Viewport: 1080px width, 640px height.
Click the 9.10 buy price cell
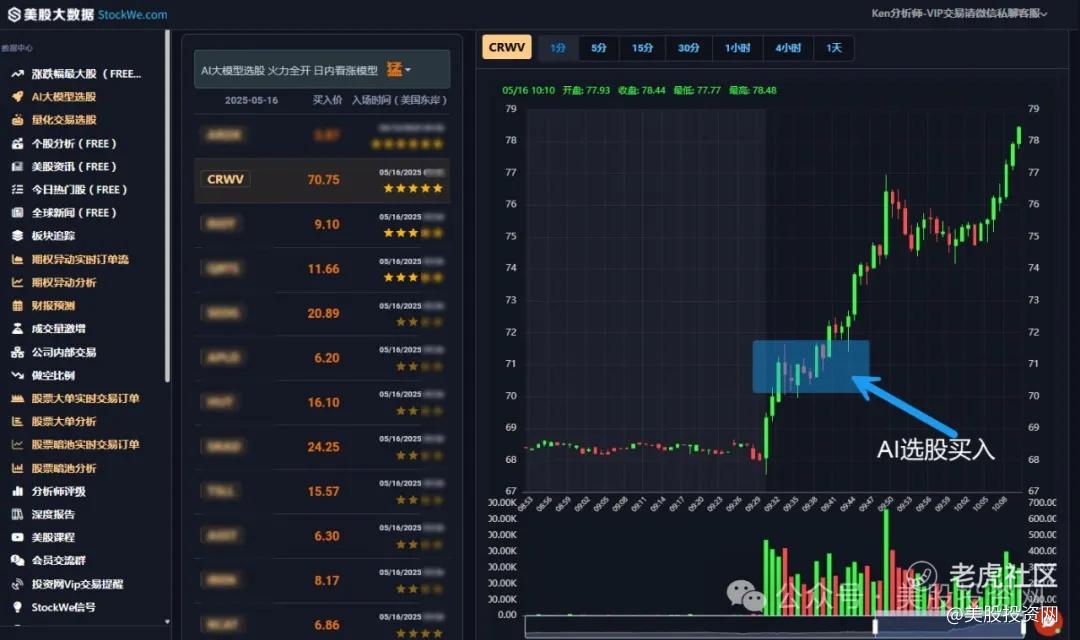[x=326, y=225]
